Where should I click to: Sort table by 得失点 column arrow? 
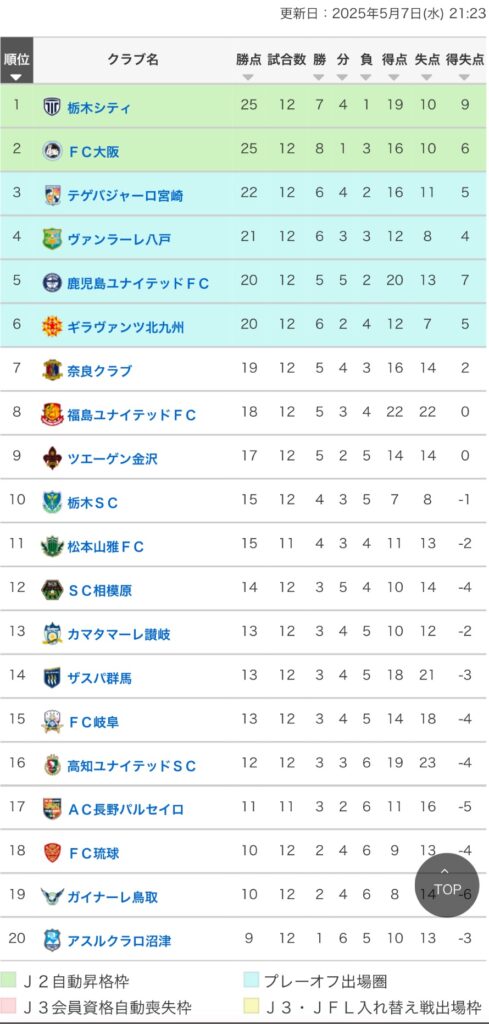click(464, 77)
